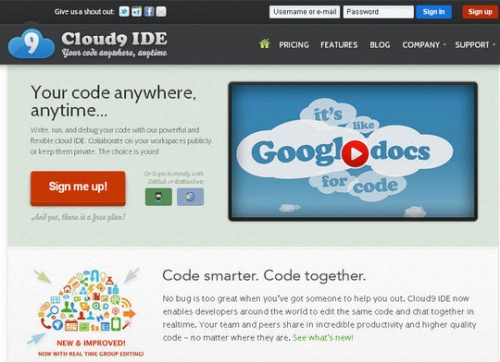Share with the Google +1 icon
The image size is (500, 362).
tap(136, 12)
